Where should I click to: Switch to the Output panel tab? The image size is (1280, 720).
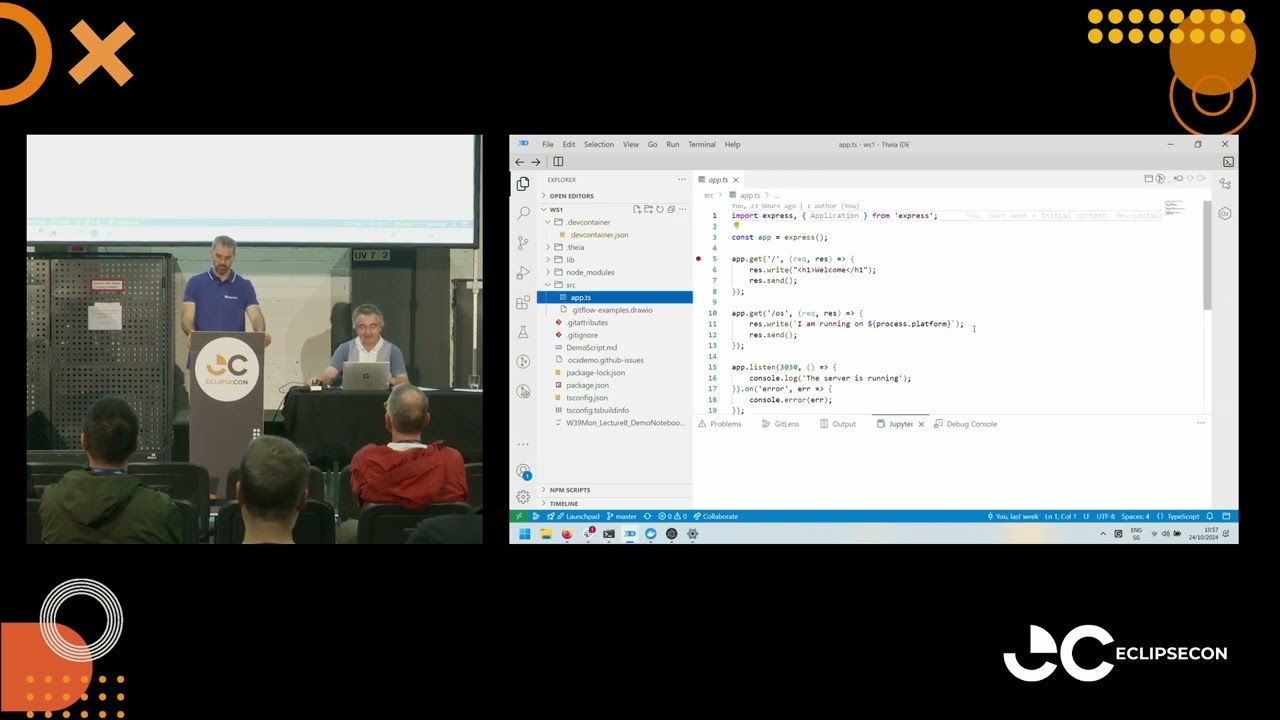839,424
